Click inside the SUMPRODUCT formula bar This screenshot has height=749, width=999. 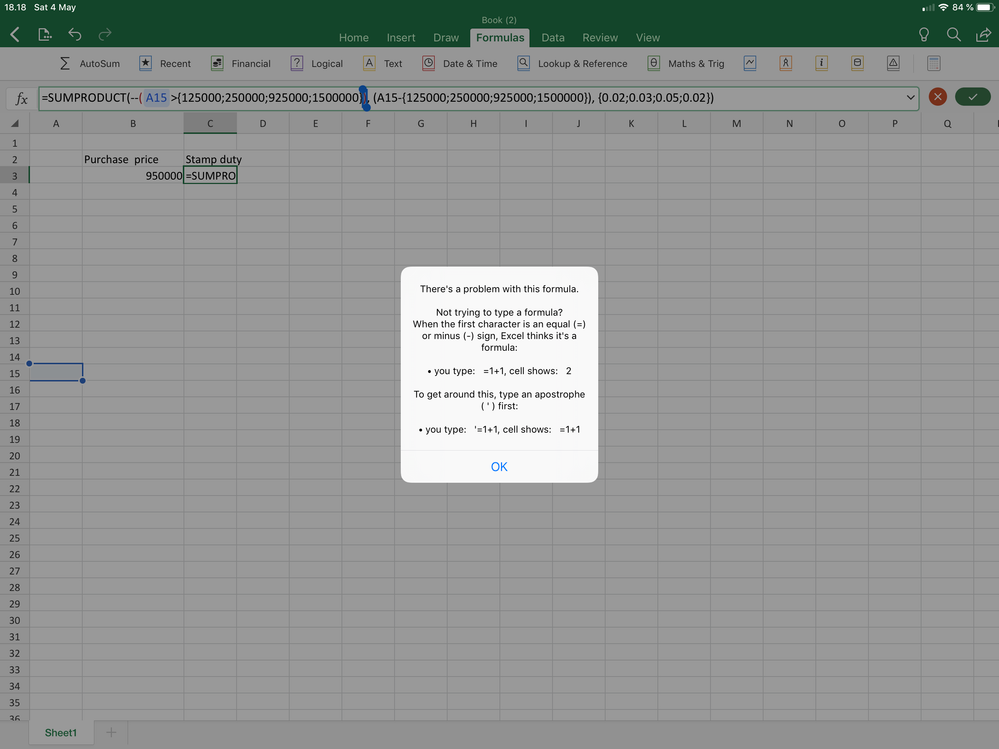click(478, 98)
